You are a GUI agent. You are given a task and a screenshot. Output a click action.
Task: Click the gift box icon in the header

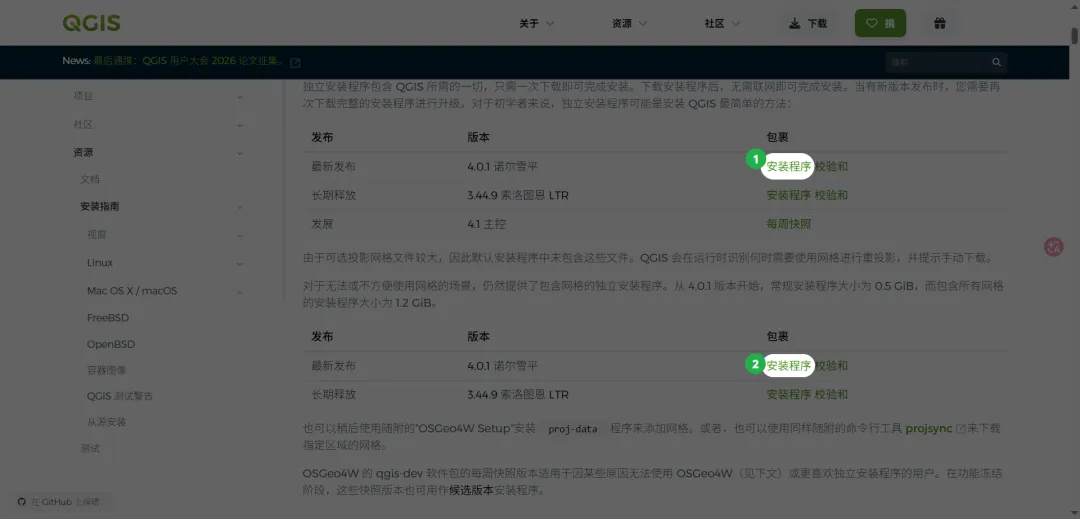939,23
